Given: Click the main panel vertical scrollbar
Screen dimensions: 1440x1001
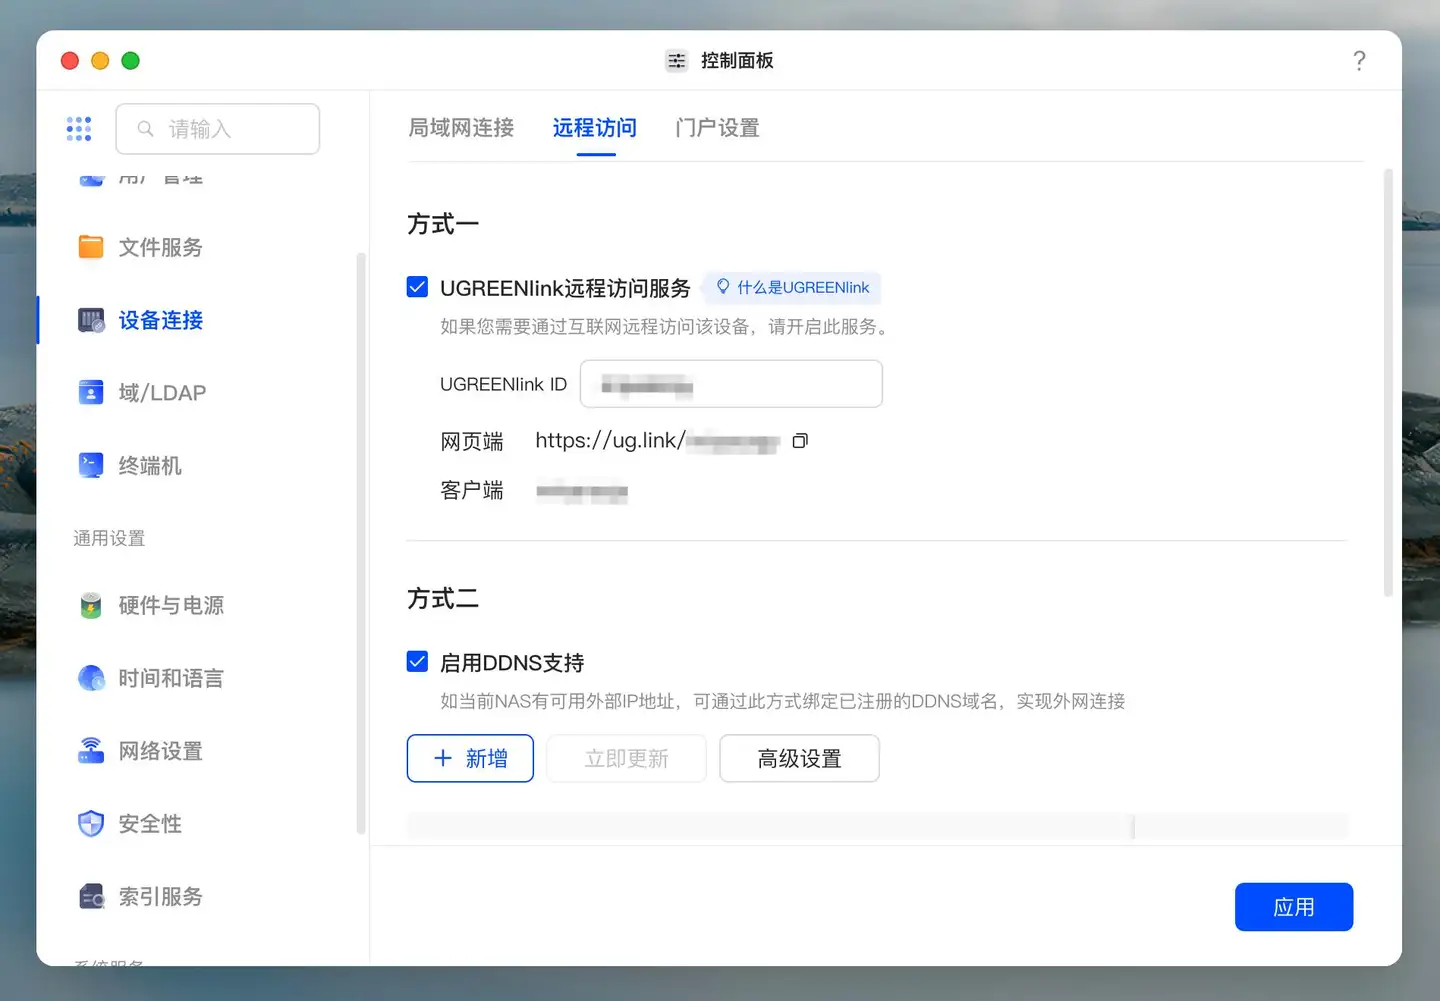Looking at the screenshot, I should coord(1388,383).
